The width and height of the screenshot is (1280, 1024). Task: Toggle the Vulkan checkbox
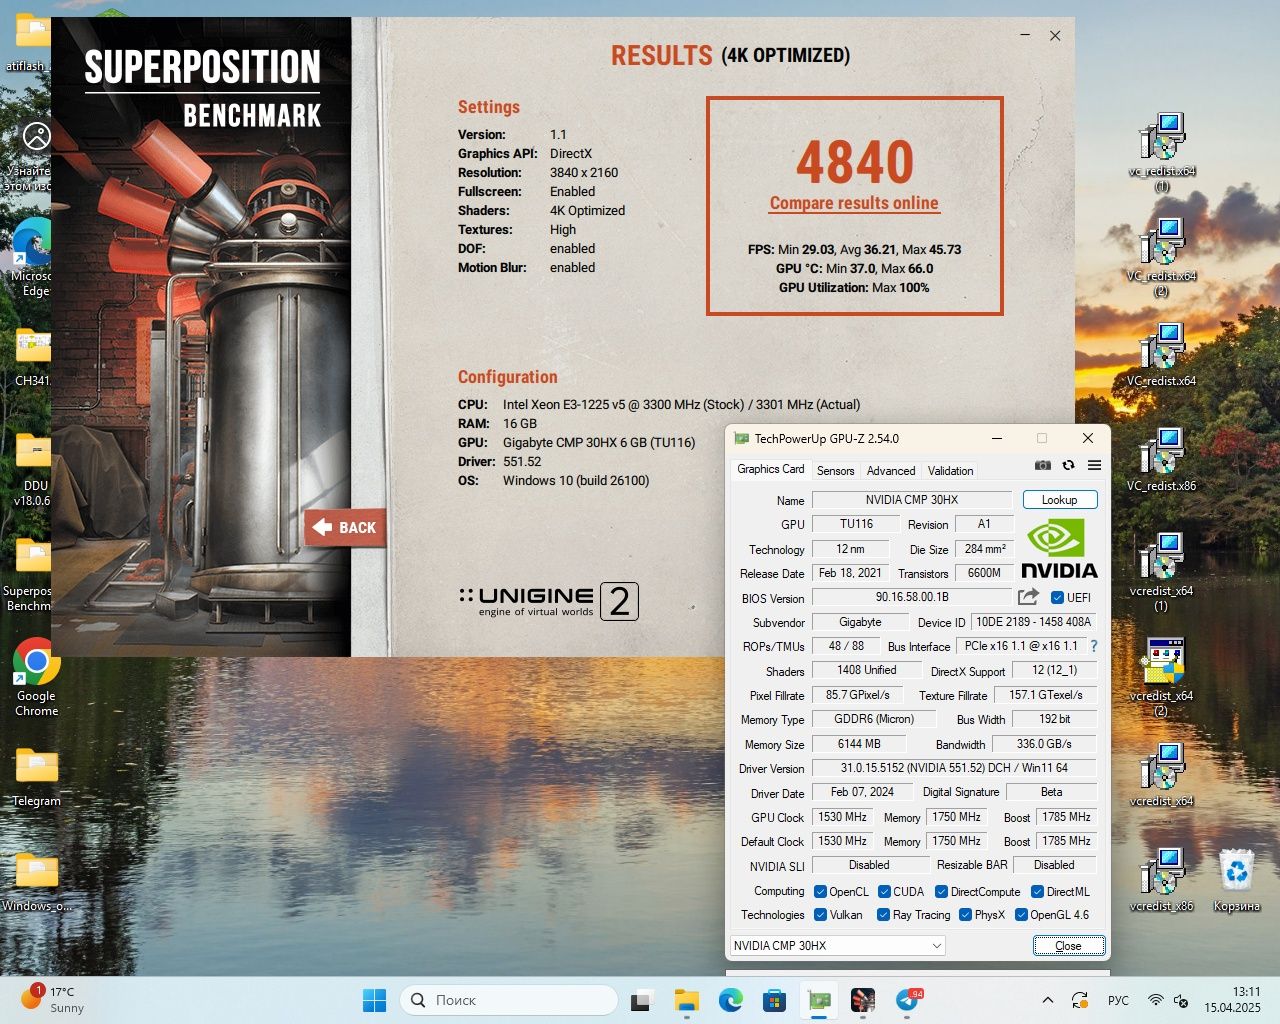pyautogui.click(x=820, y=915)
